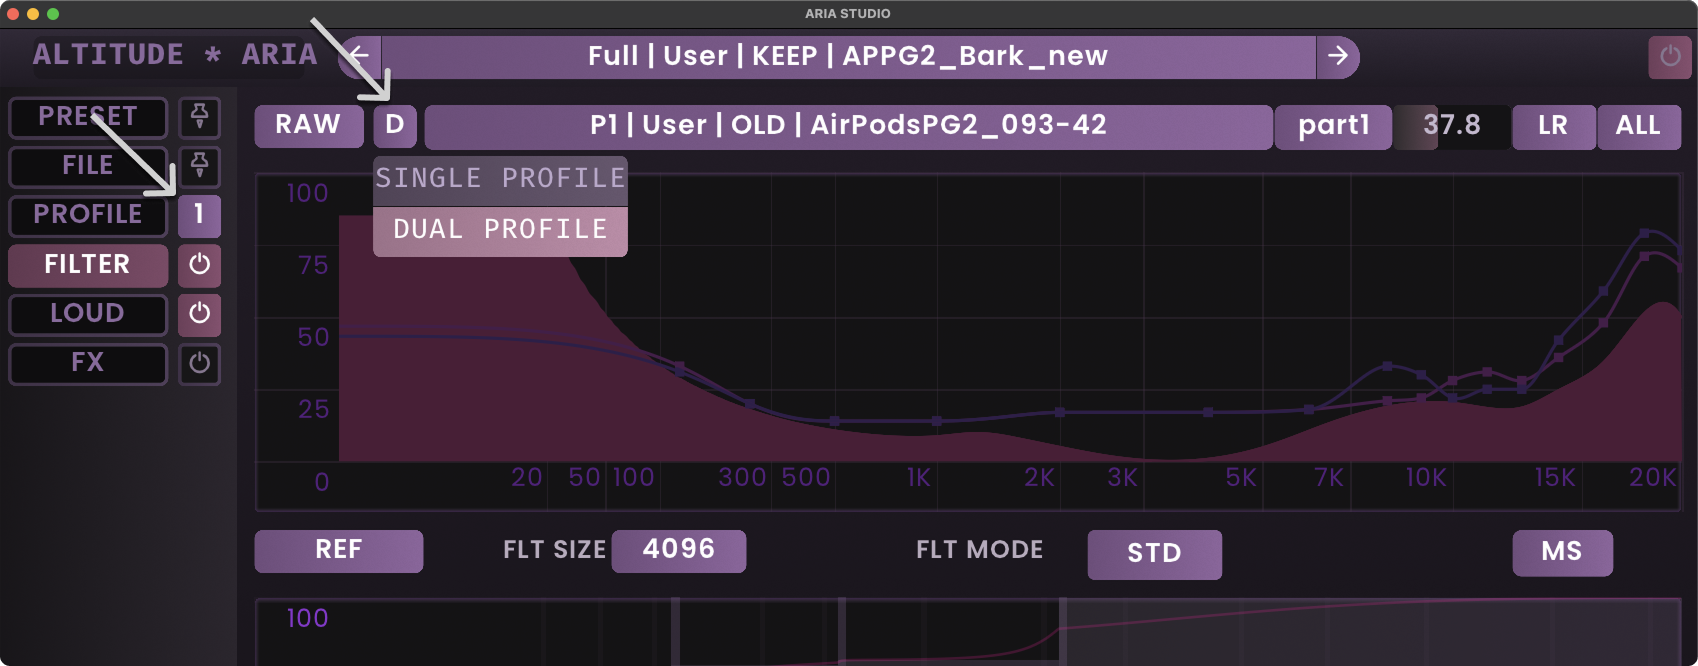Click the 37.8 value slider

point(1451,126)
